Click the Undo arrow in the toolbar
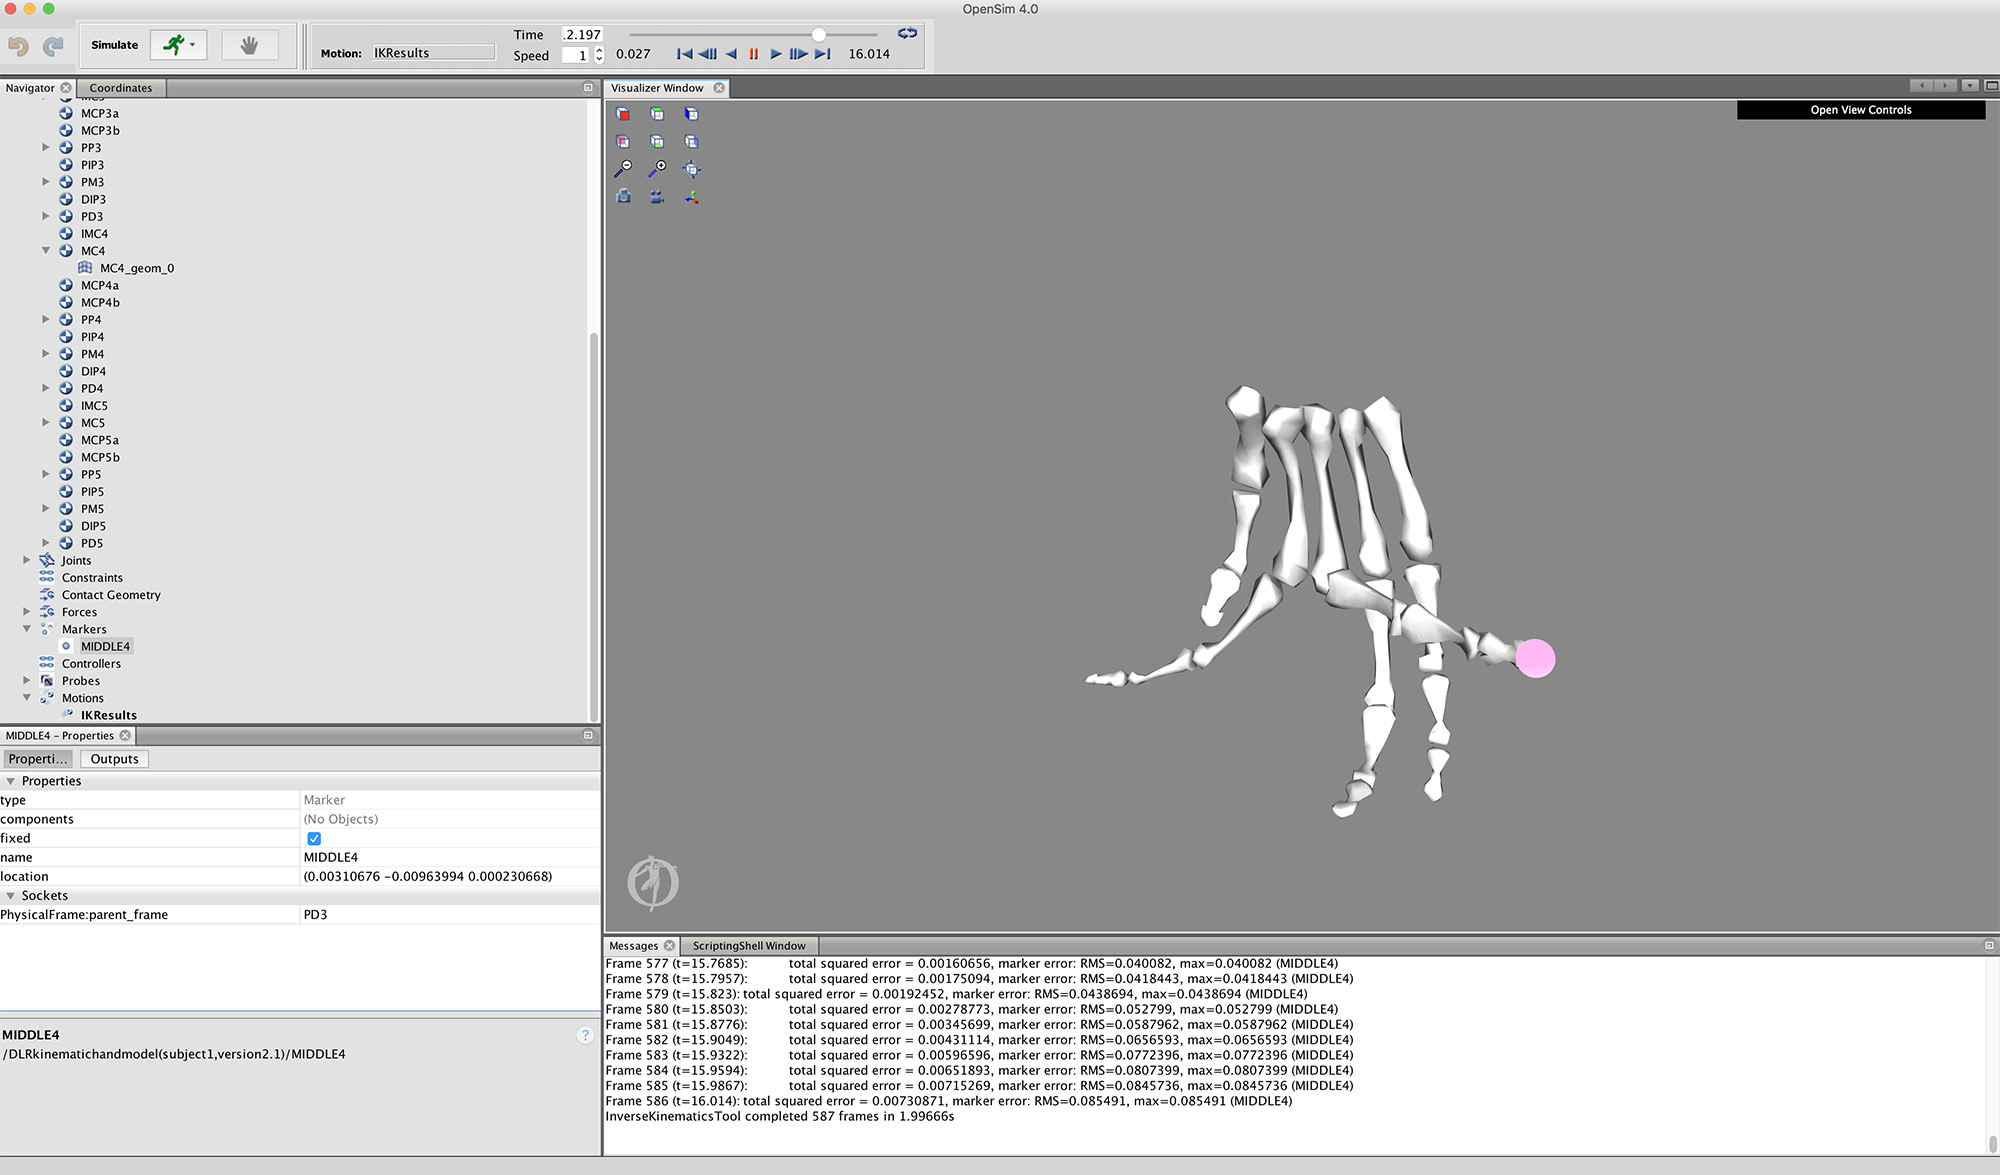Image resolution: width=2000 pixels, height=1175 pixels. pyautogui.click(x=18, y=46)
